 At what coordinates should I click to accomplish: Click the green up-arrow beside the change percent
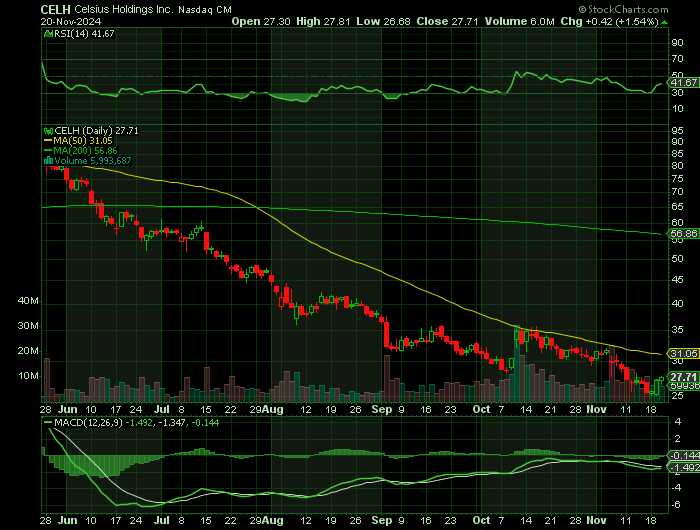(x=665, y=22)
